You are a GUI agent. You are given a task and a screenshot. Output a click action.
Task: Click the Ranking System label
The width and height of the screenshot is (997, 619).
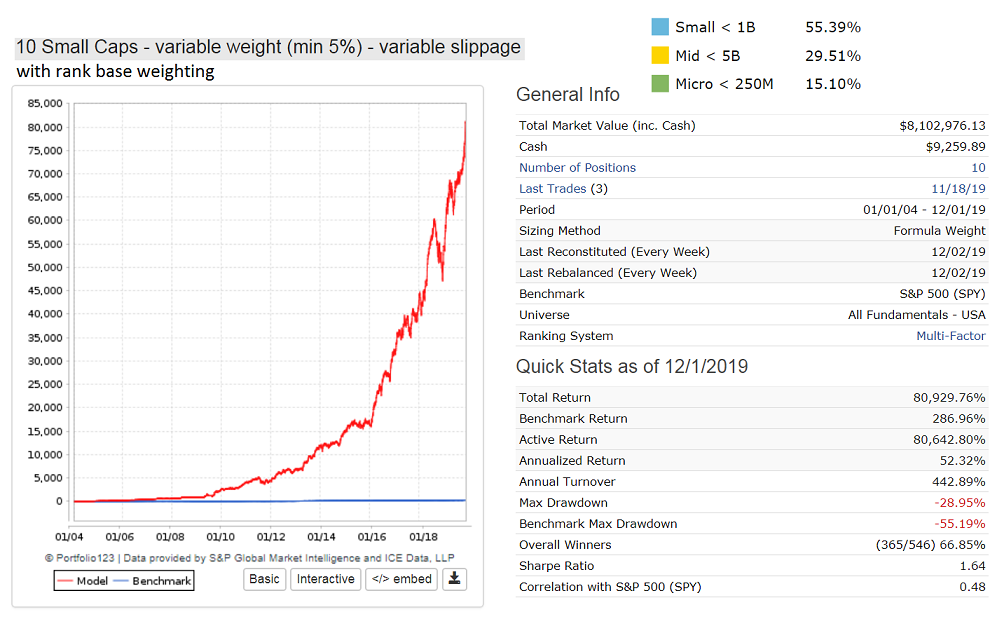coord(566,336)
